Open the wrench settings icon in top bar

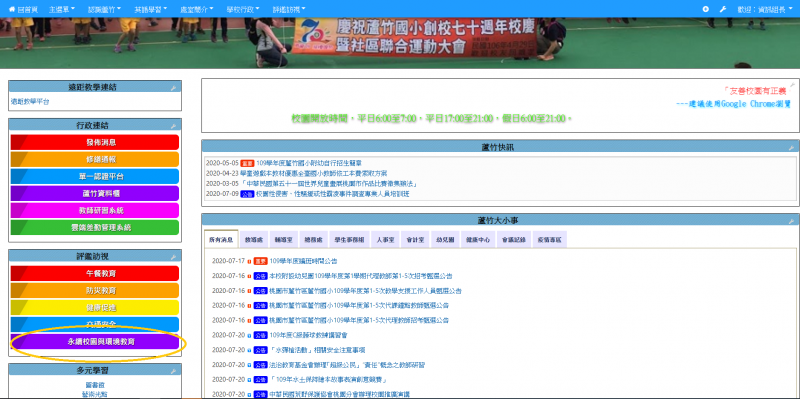722,9
